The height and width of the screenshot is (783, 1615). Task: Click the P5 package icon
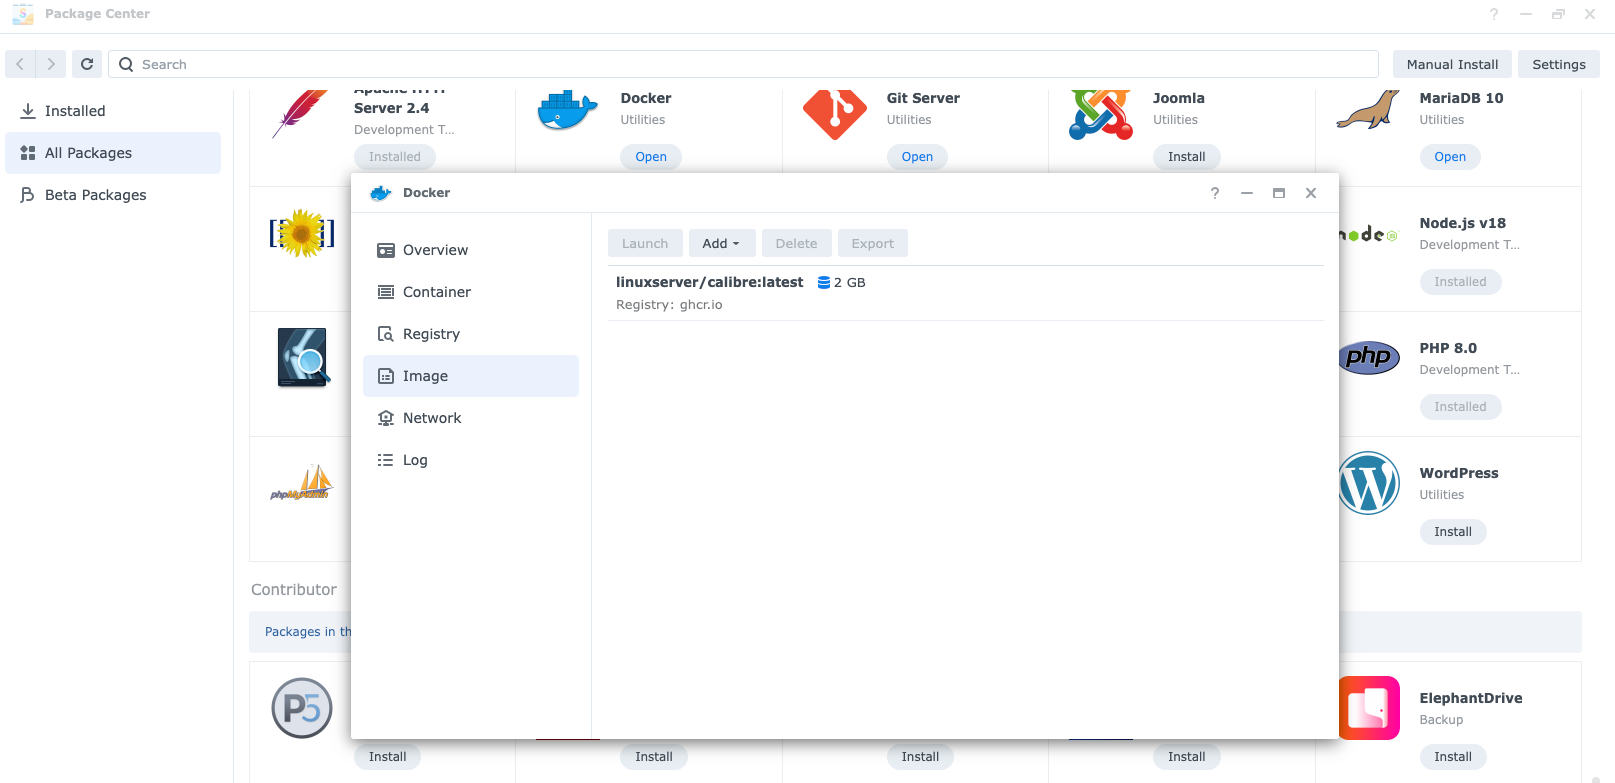302,708
